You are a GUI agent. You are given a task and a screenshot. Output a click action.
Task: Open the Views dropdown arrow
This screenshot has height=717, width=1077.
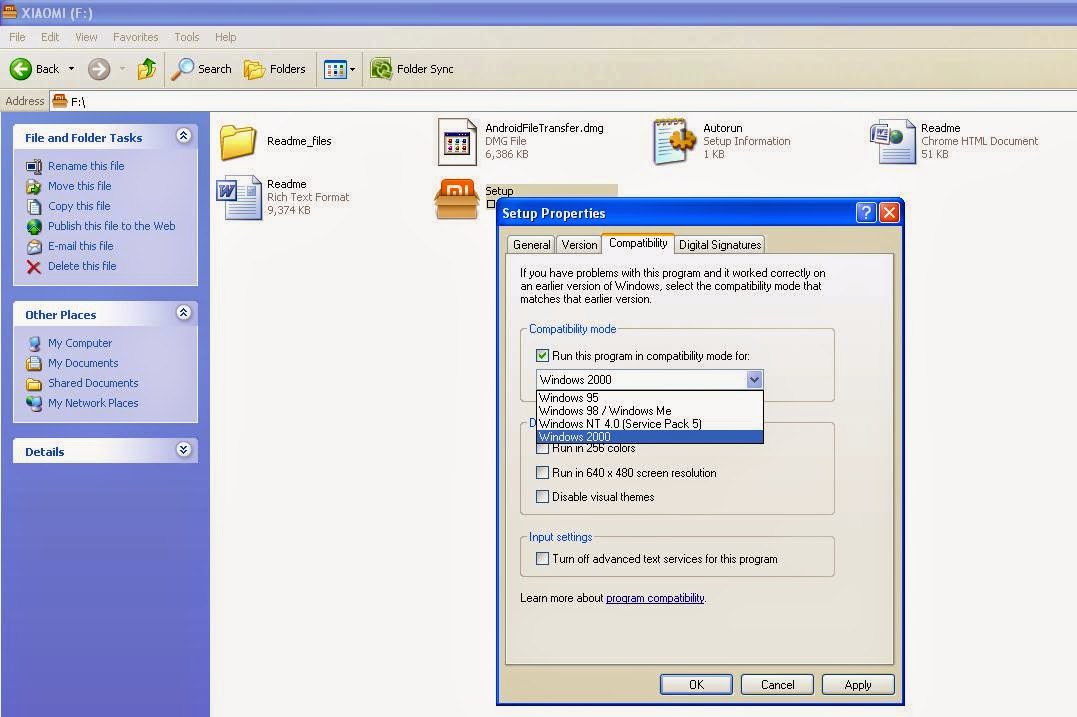coord(353,69)
